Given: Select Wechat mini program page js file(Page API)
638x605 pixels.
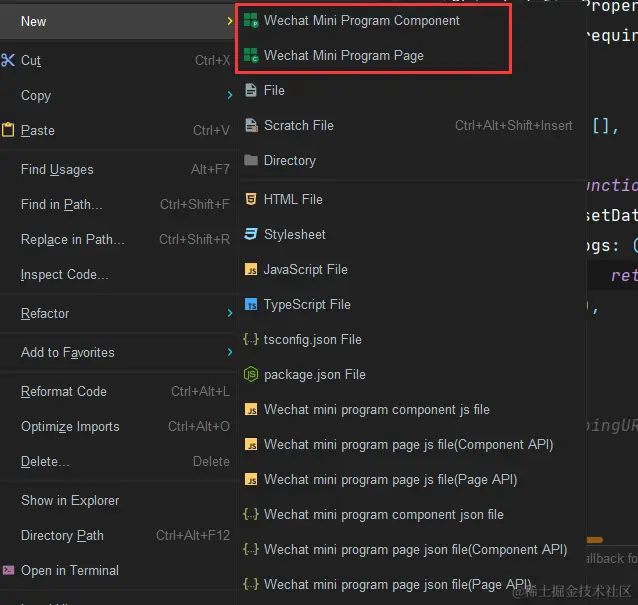Looking at the screenshot, I should pos(412,479).
